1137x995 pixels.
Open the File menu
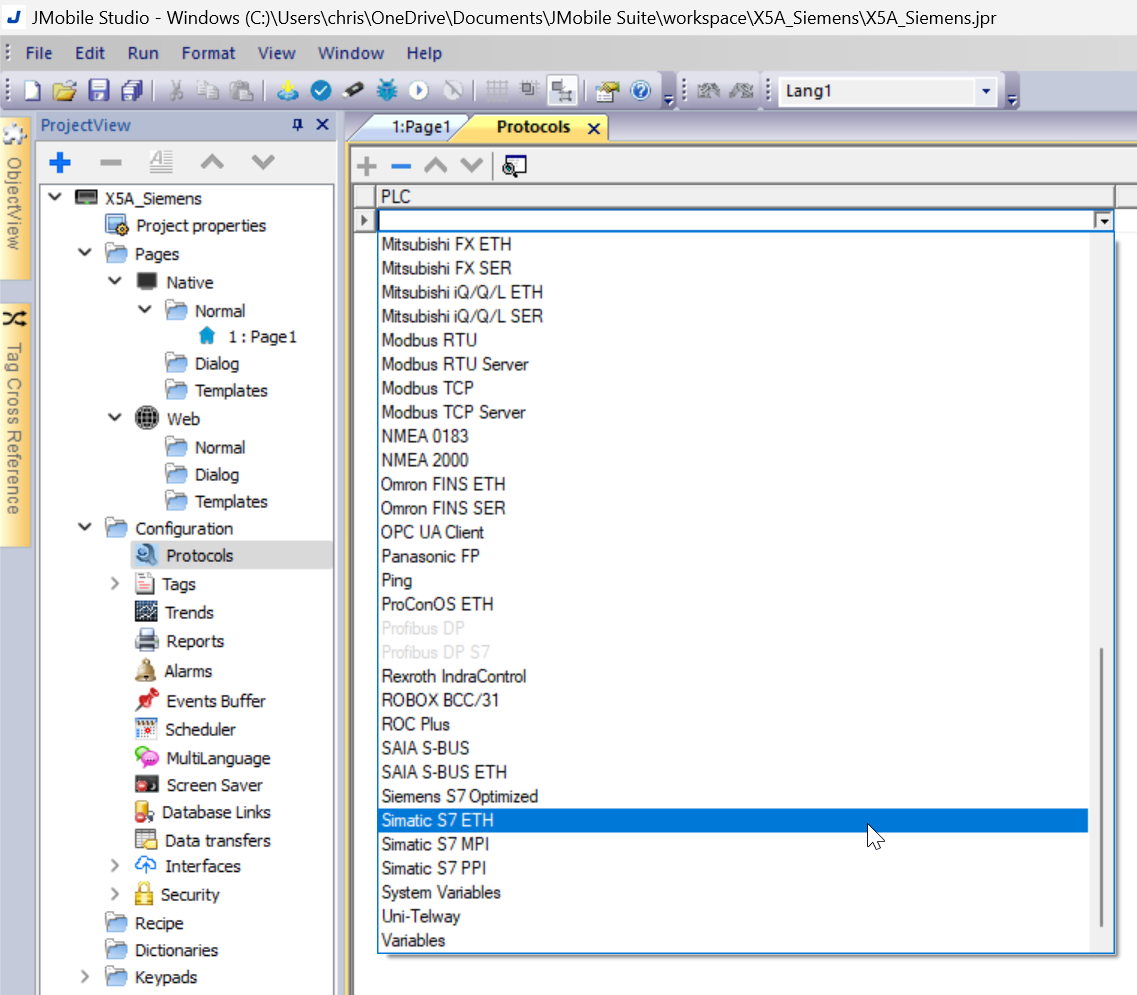click(39, 53)
